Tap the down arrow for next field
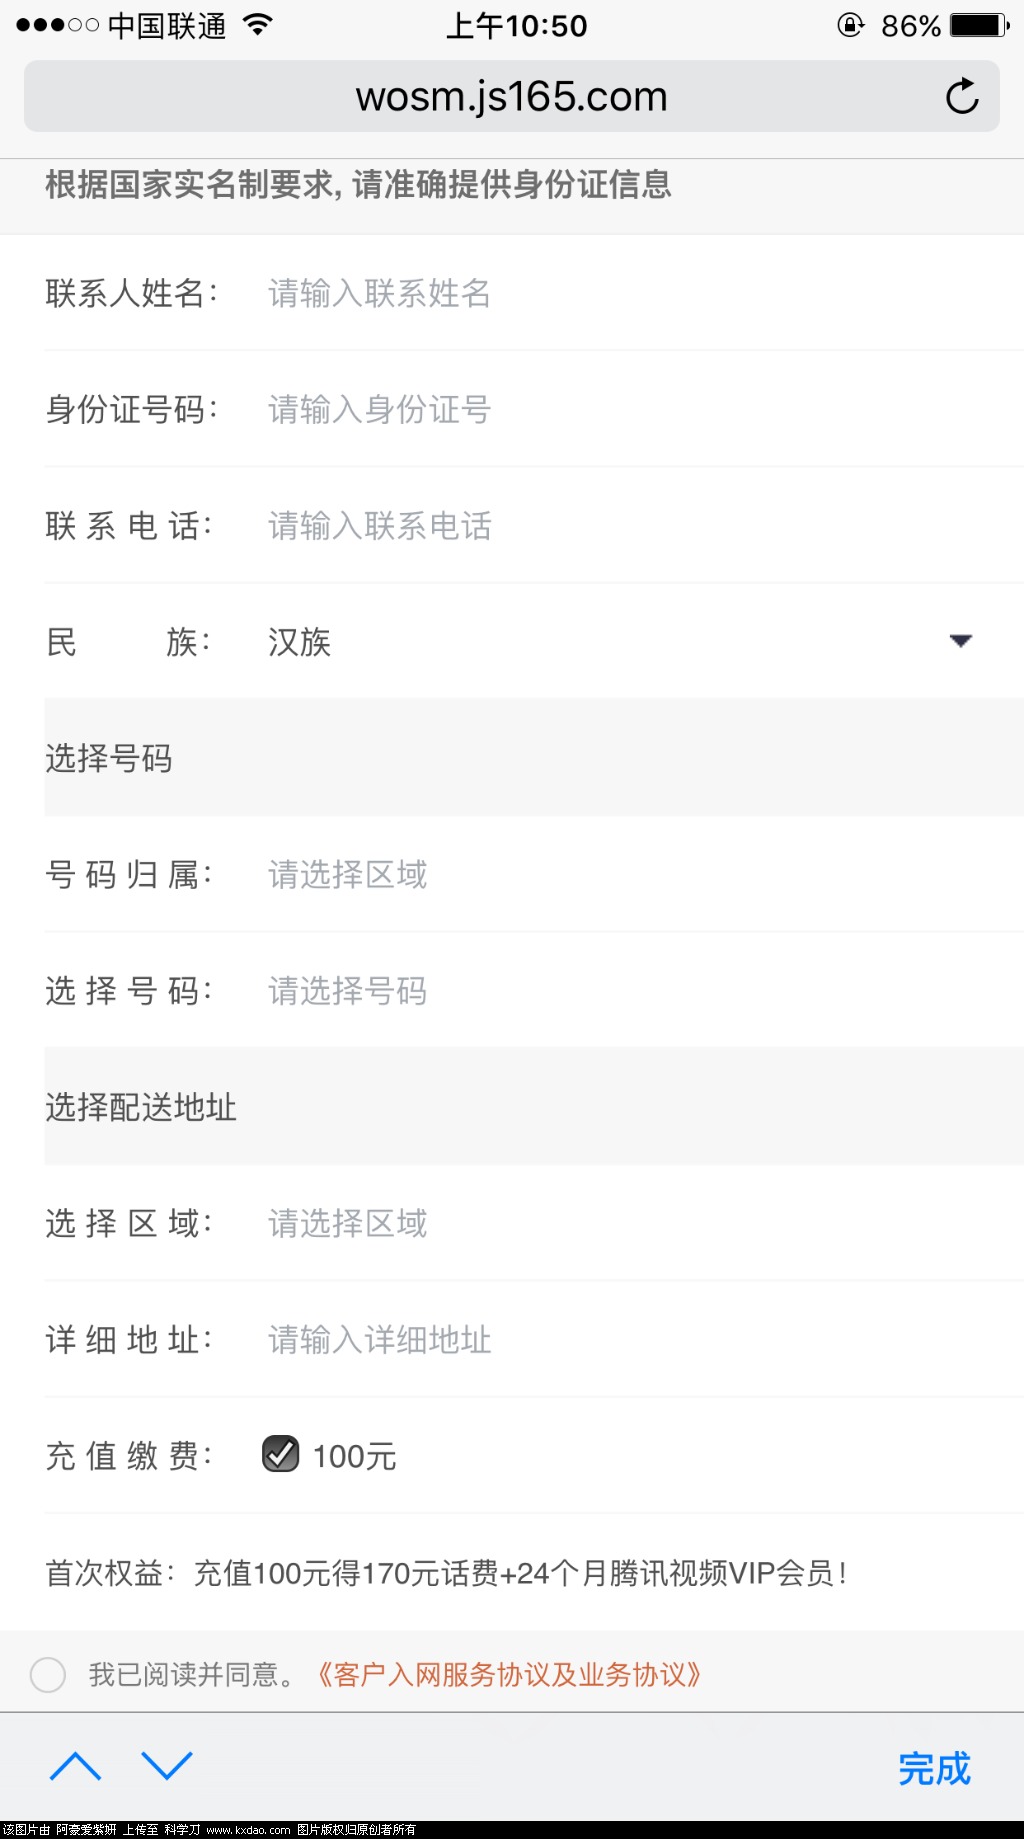Screen dimensions: 1024x1839 167,1767
